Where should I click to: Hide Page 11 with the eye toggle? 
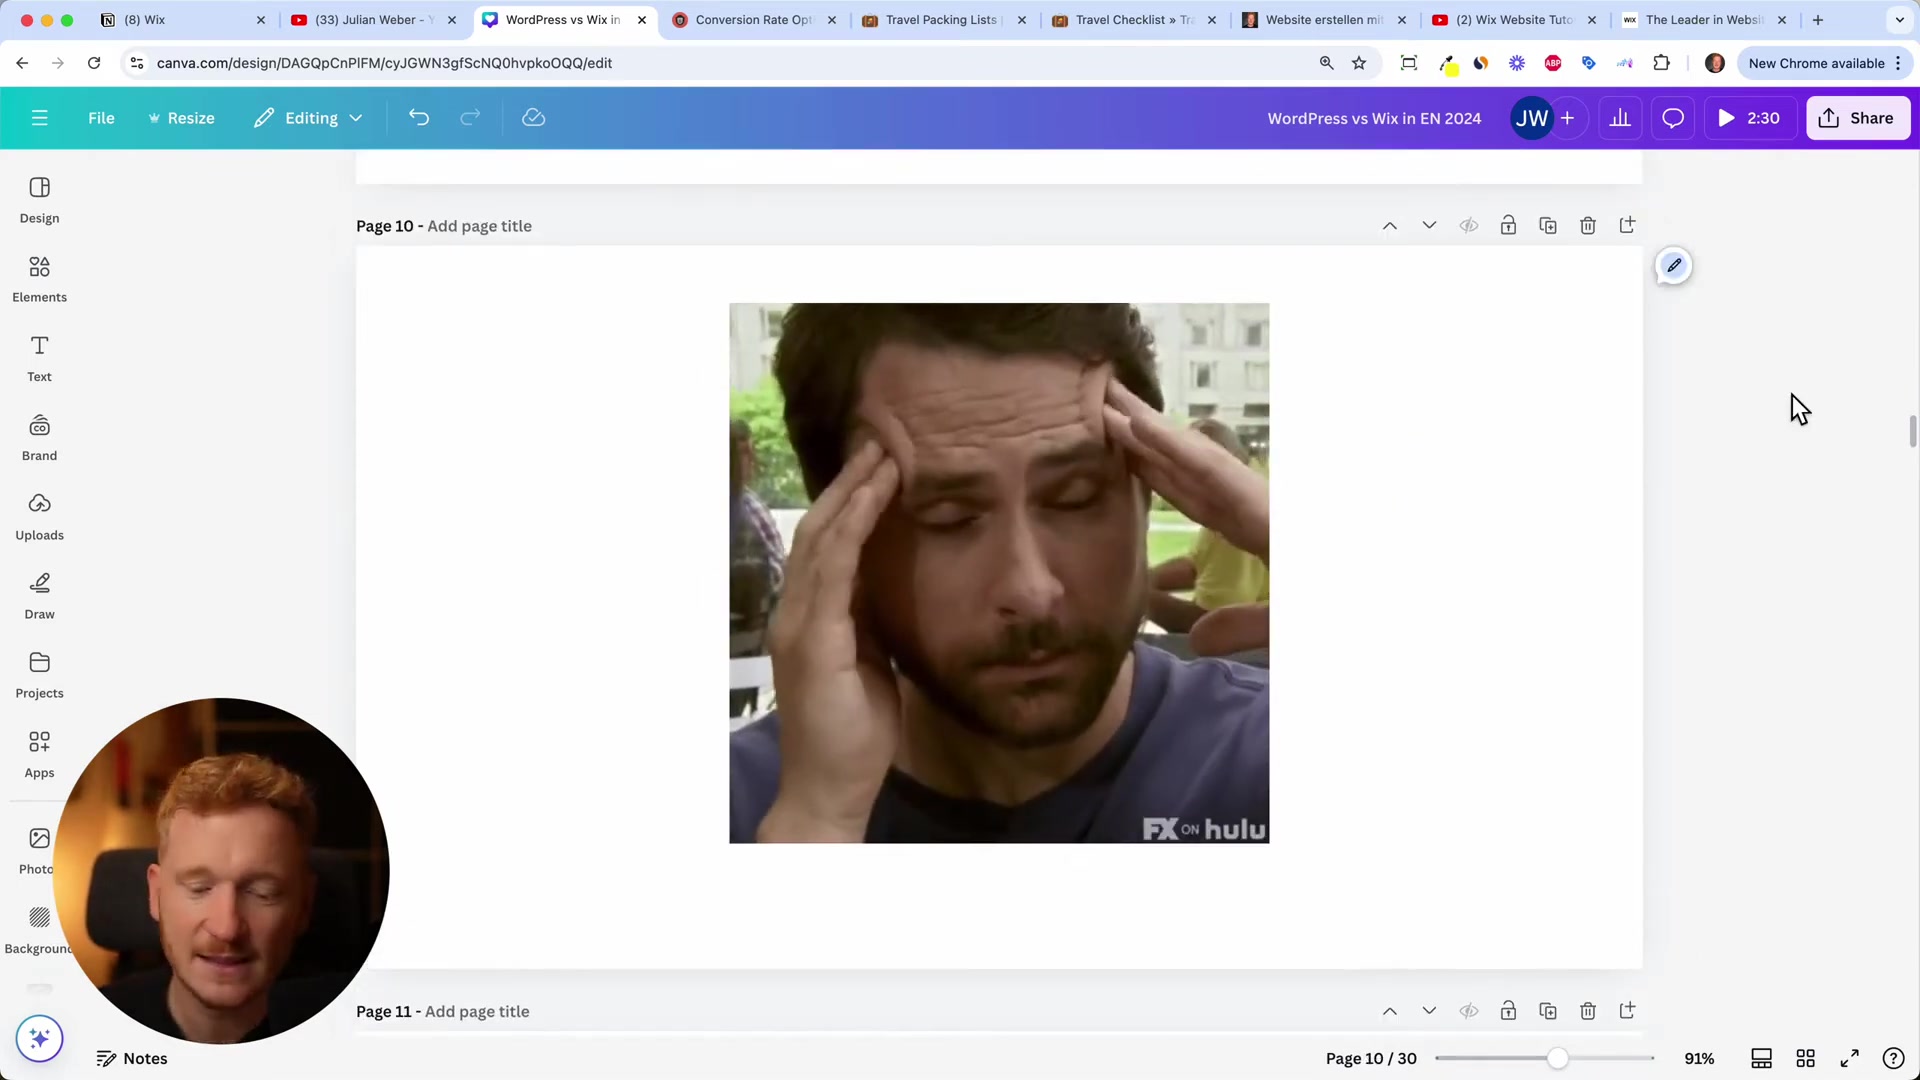pos(1468,1011)
